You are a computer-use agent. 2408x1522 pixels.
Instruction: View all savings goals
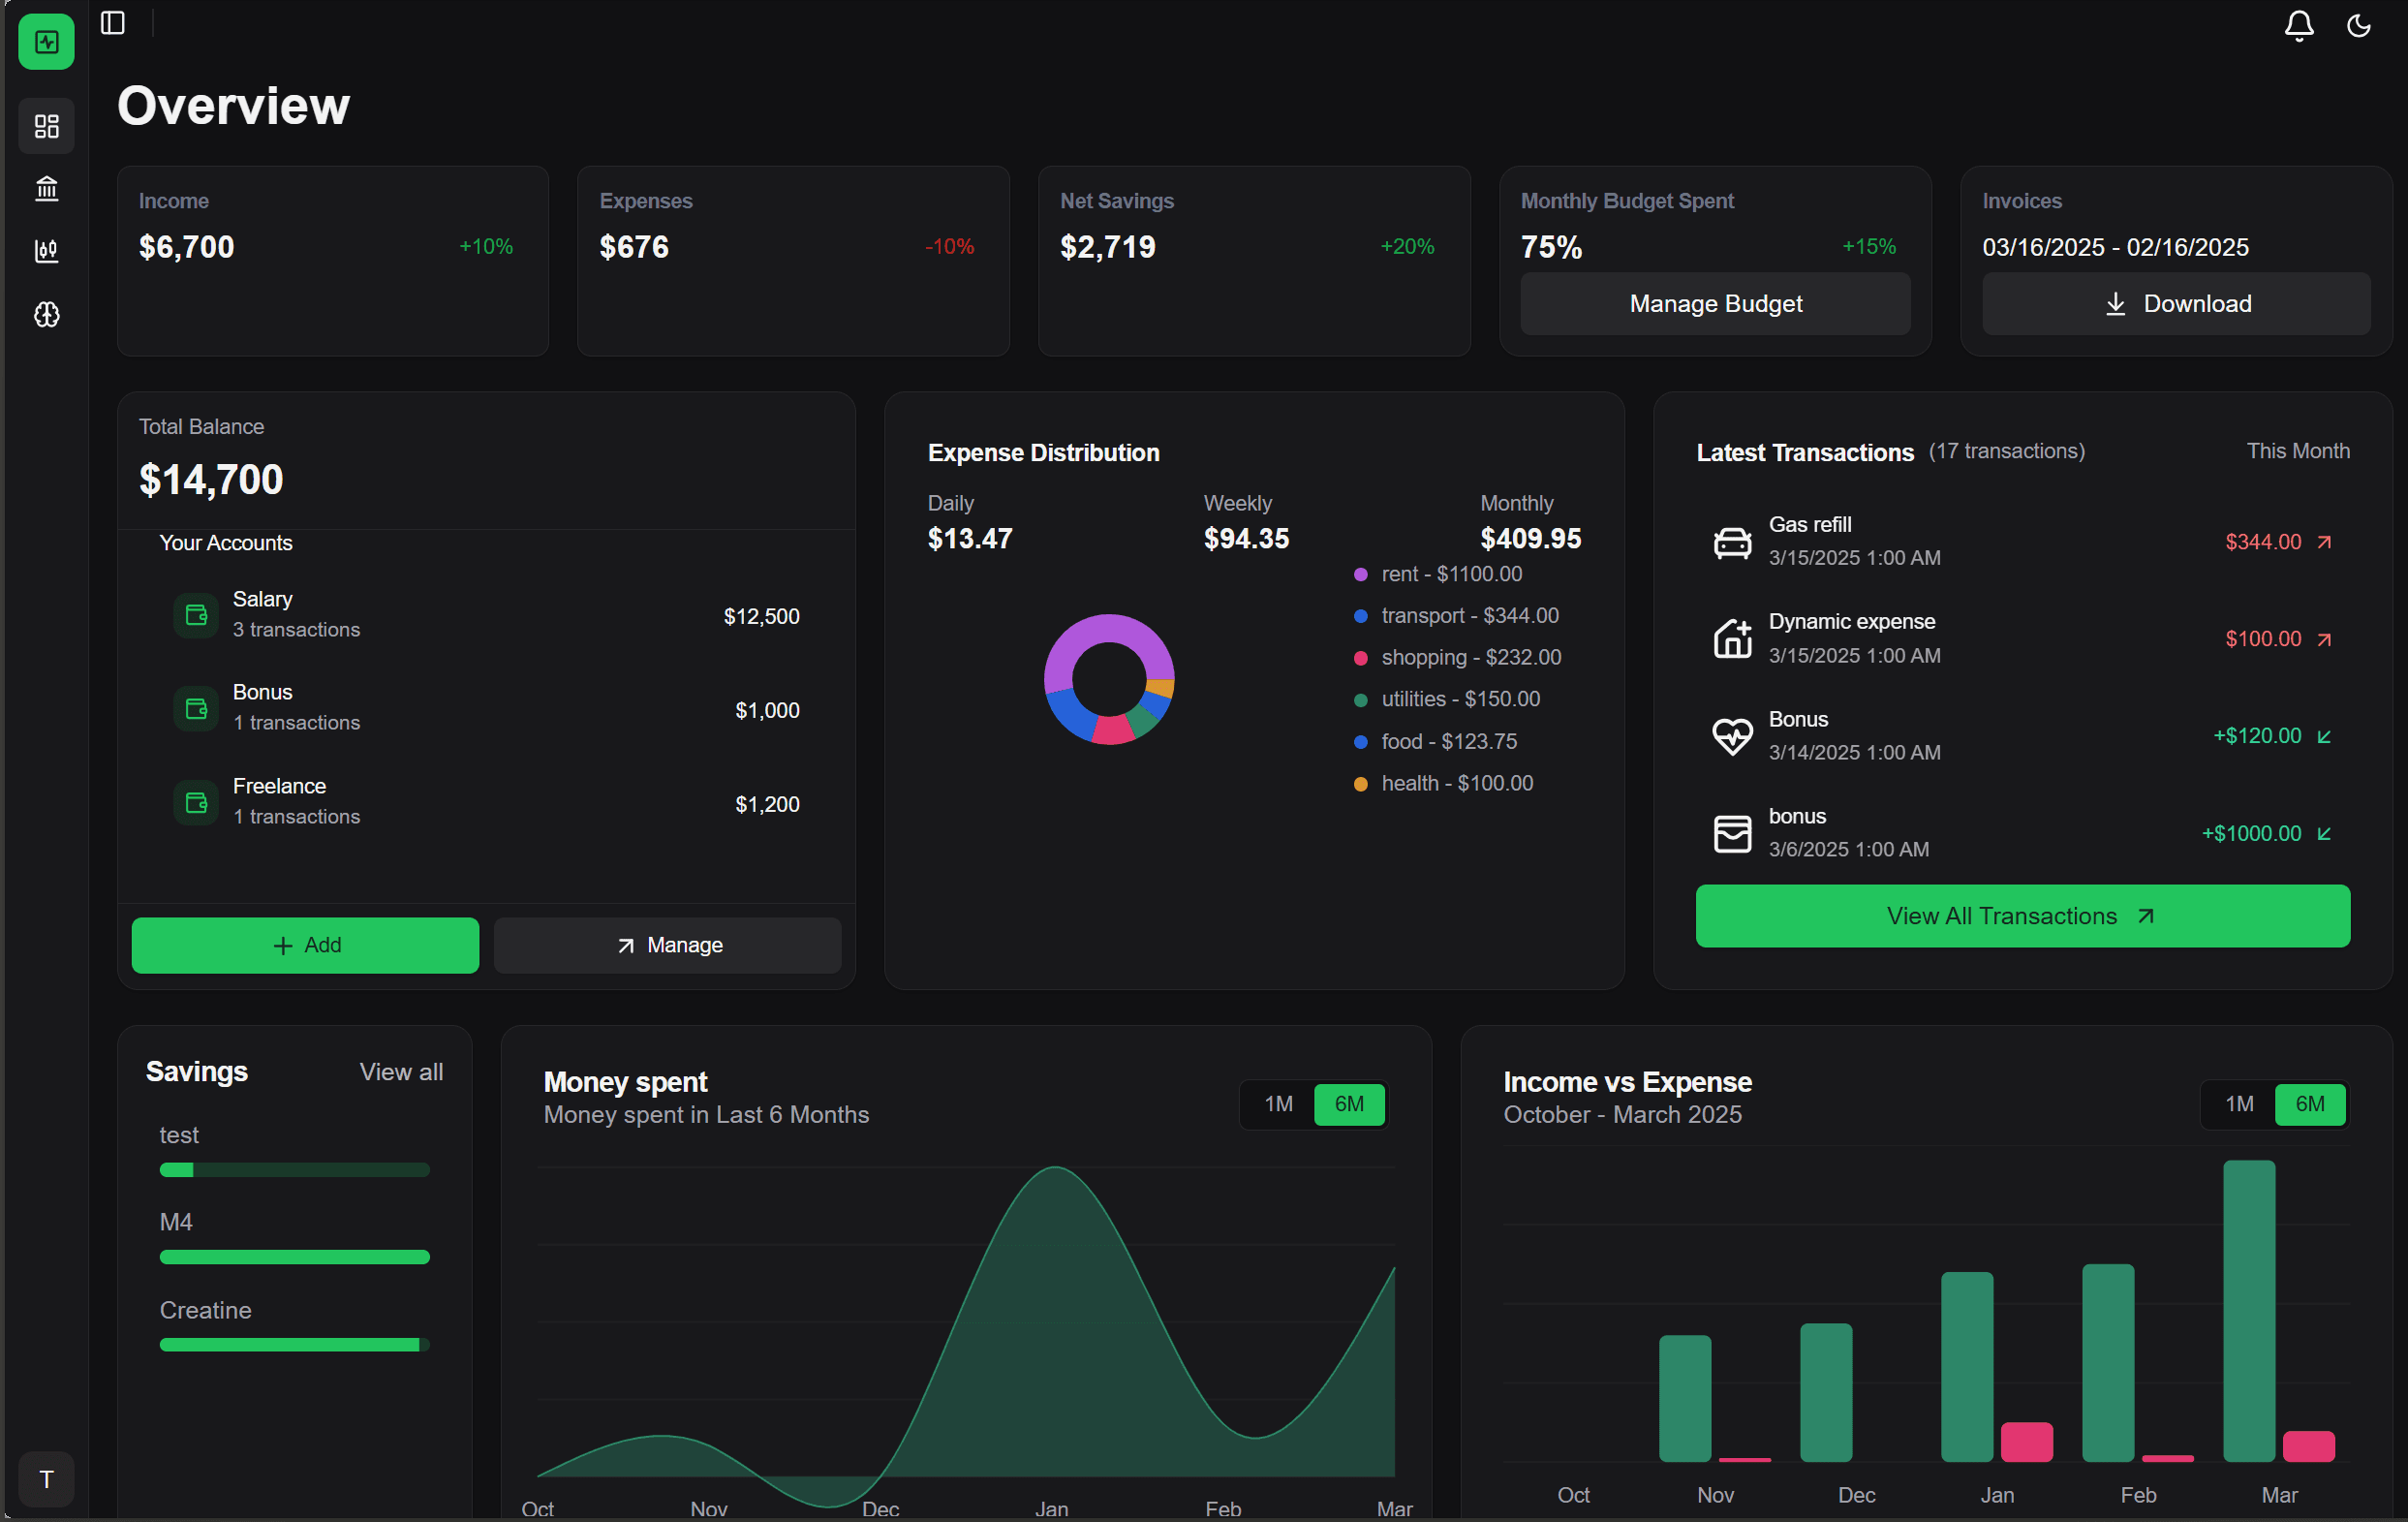(401, 1071)
